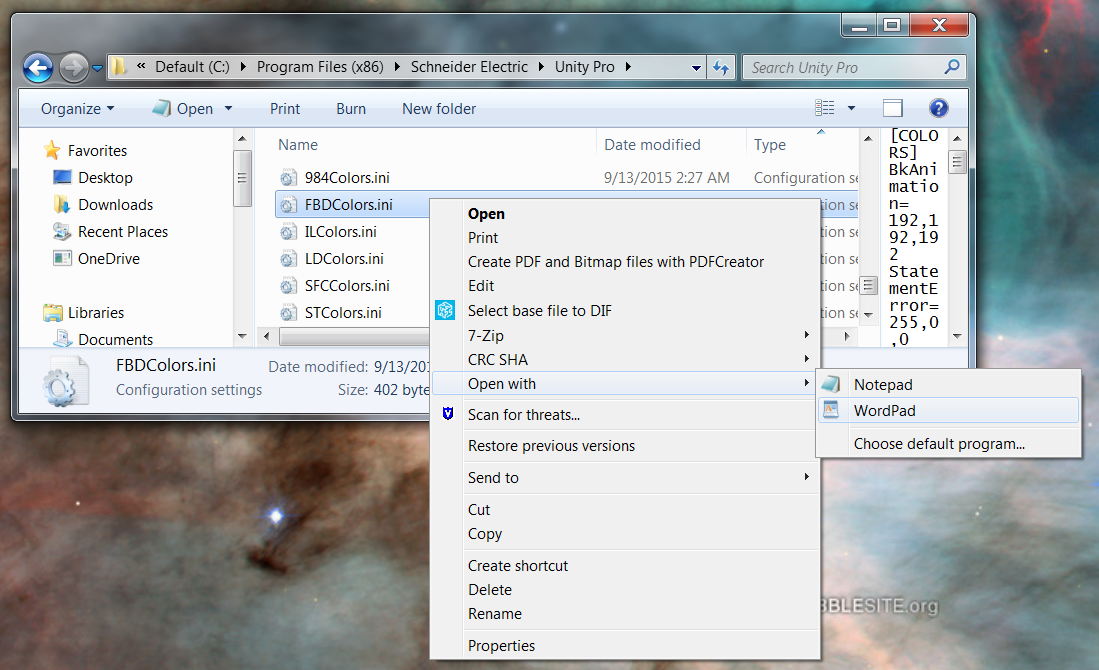Expand the Send to submenu

[x=625, y=478]
